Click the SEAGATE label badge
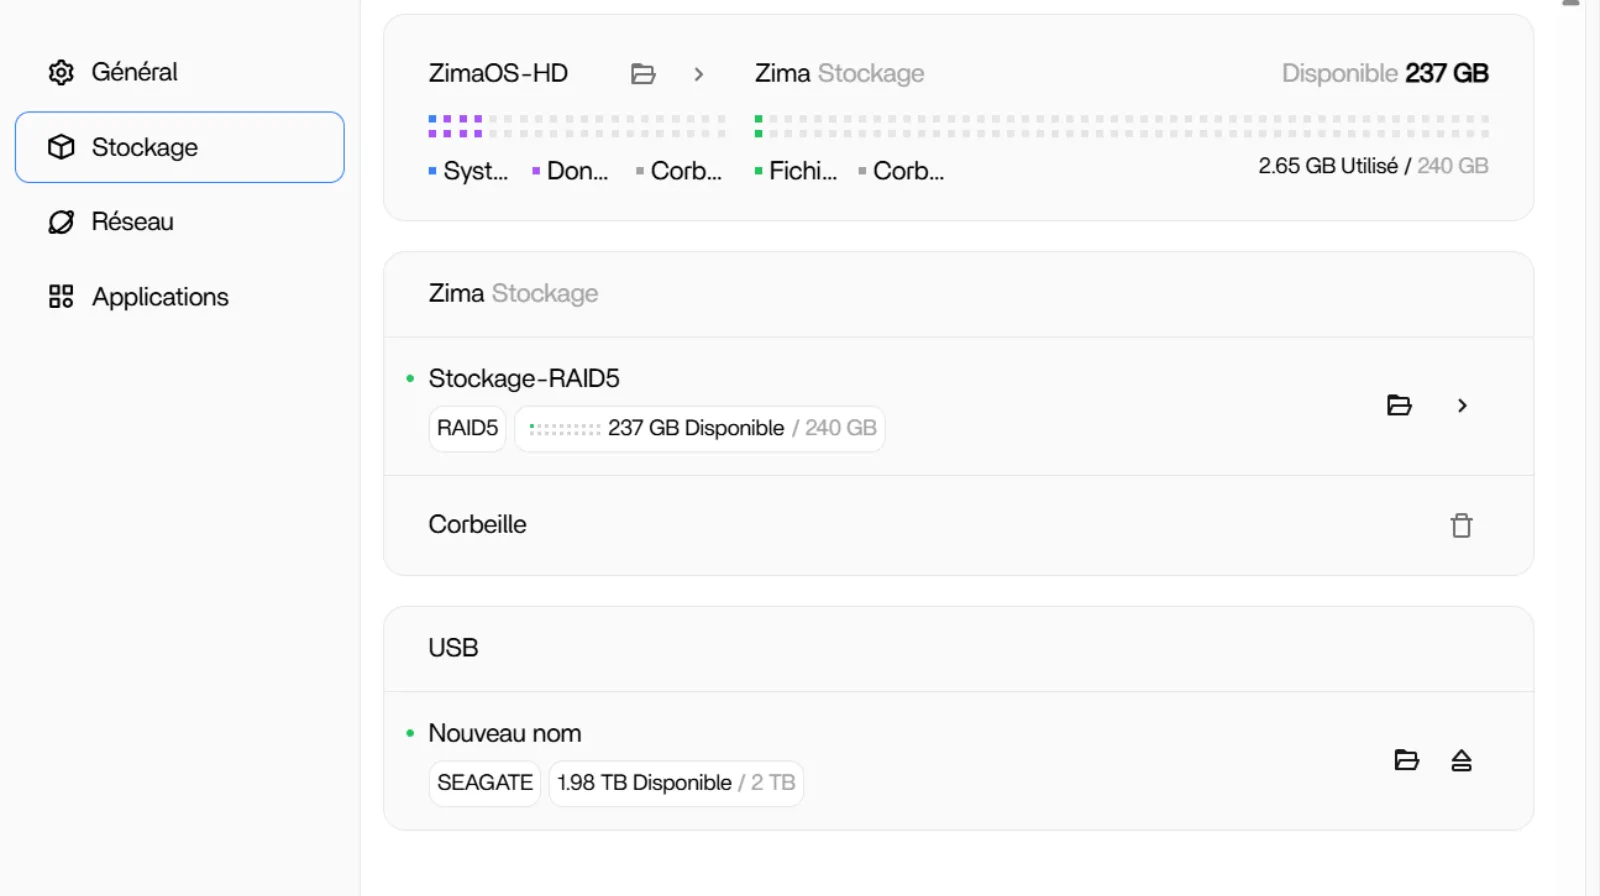Image resolution: width=1600 pixels, height=896 pixels. pos(484,783)
